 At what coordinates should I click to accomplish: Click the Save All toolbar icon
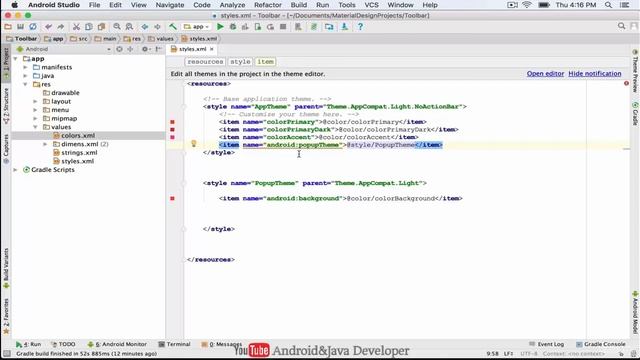20,27
